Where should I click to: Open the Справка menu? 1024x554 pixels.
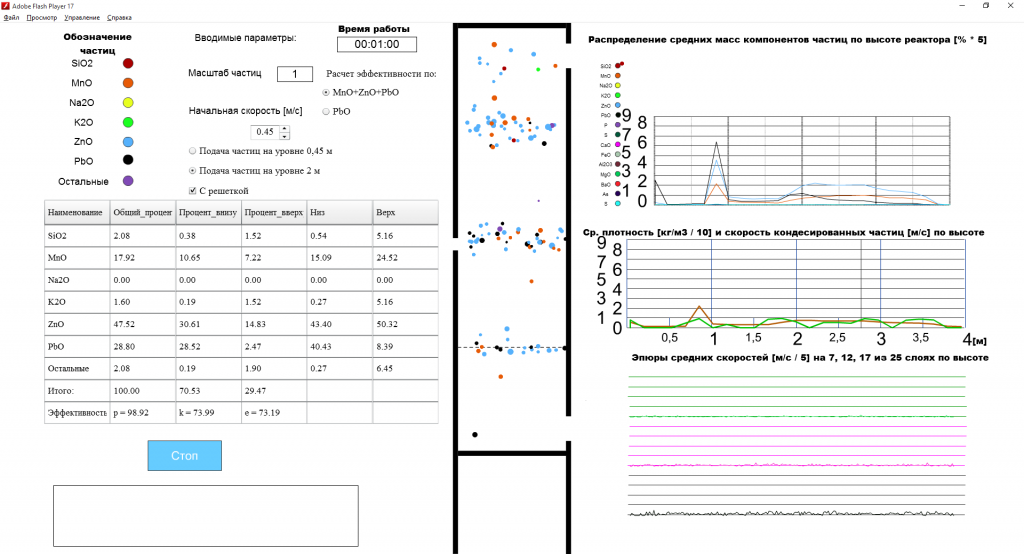(x=119, y=18)
